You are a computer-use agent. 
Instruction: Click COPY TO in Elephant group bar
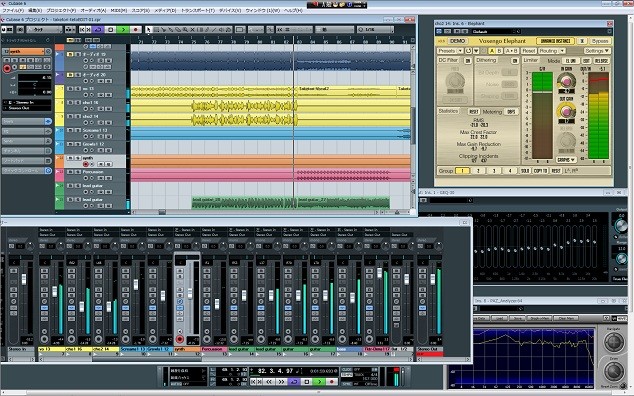click(541, 171)
